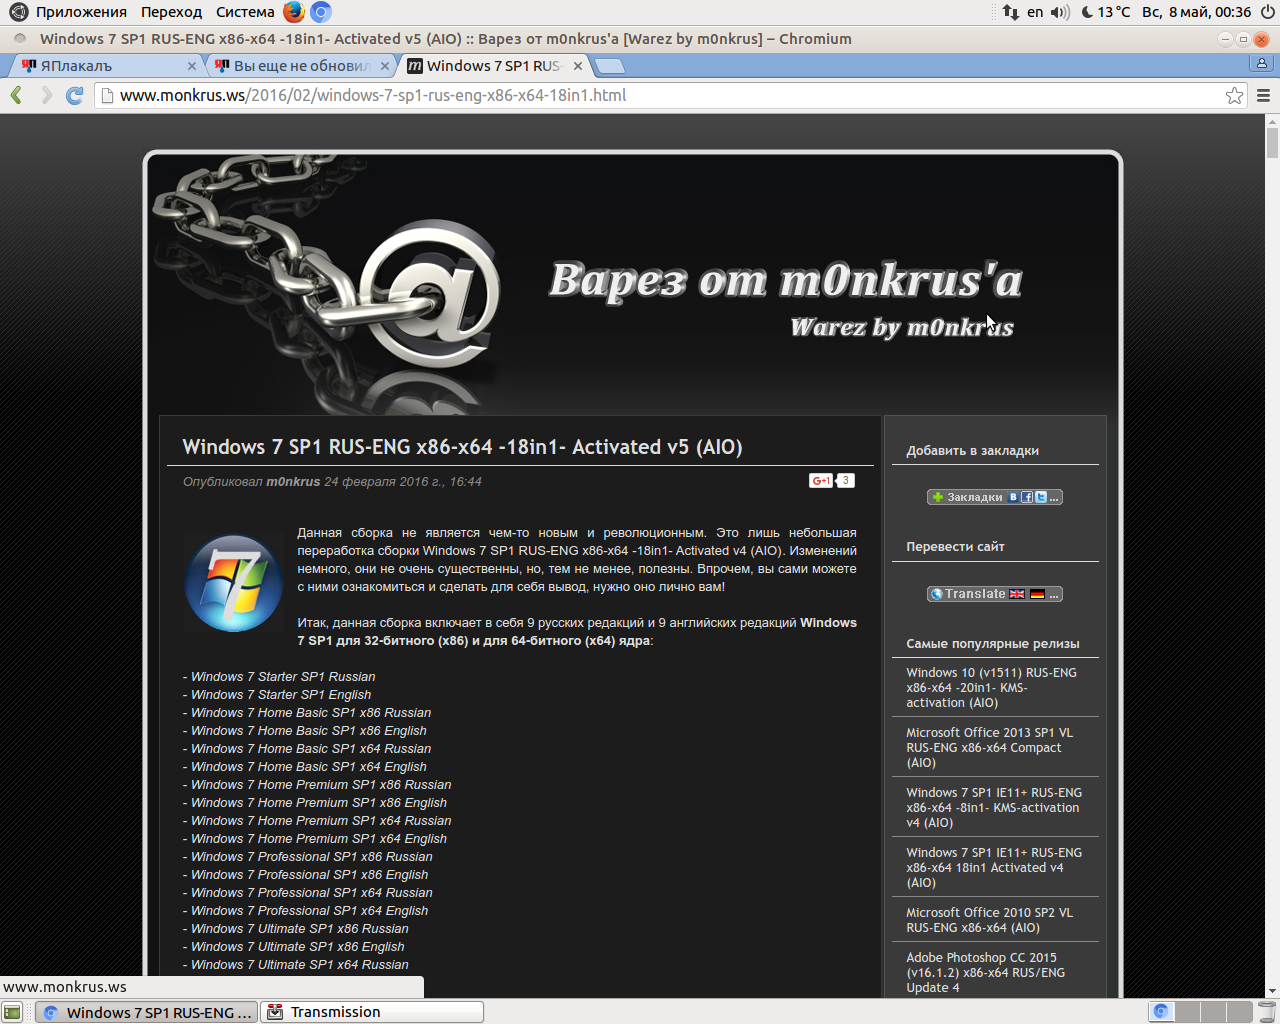Click the address bar URL field

pos(660,95)
